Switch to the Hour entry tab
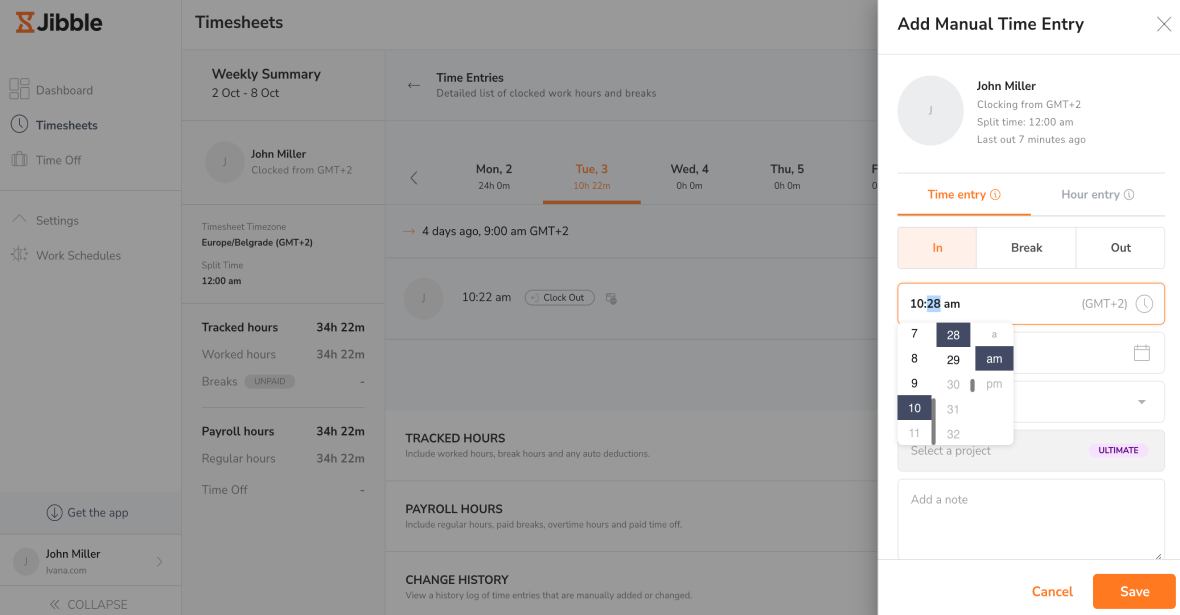 click(1097, 195)
